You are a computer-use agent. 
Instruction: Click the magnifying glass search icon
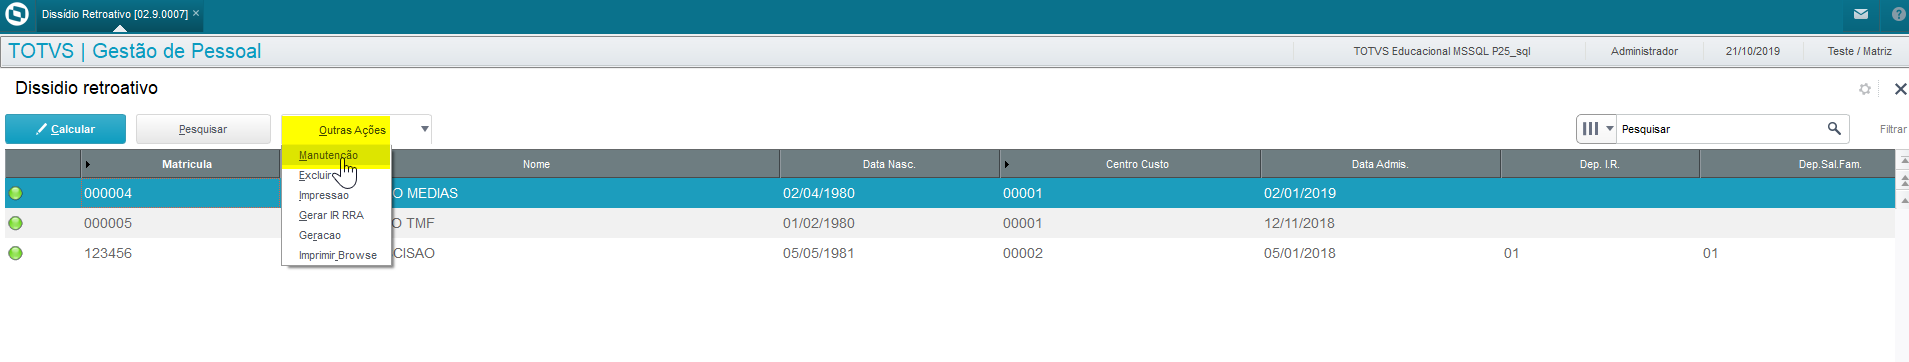click(1834, 128)
